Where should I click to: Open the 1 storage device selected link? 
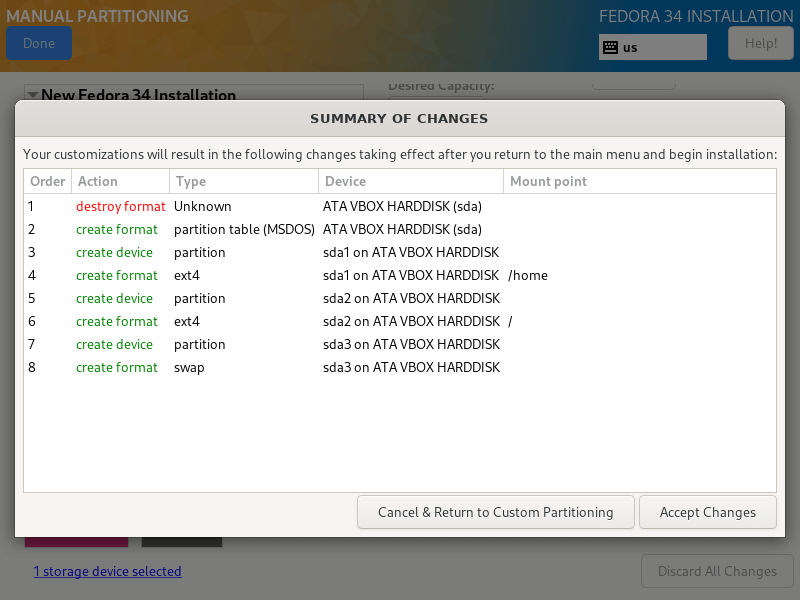coord(107,572)
